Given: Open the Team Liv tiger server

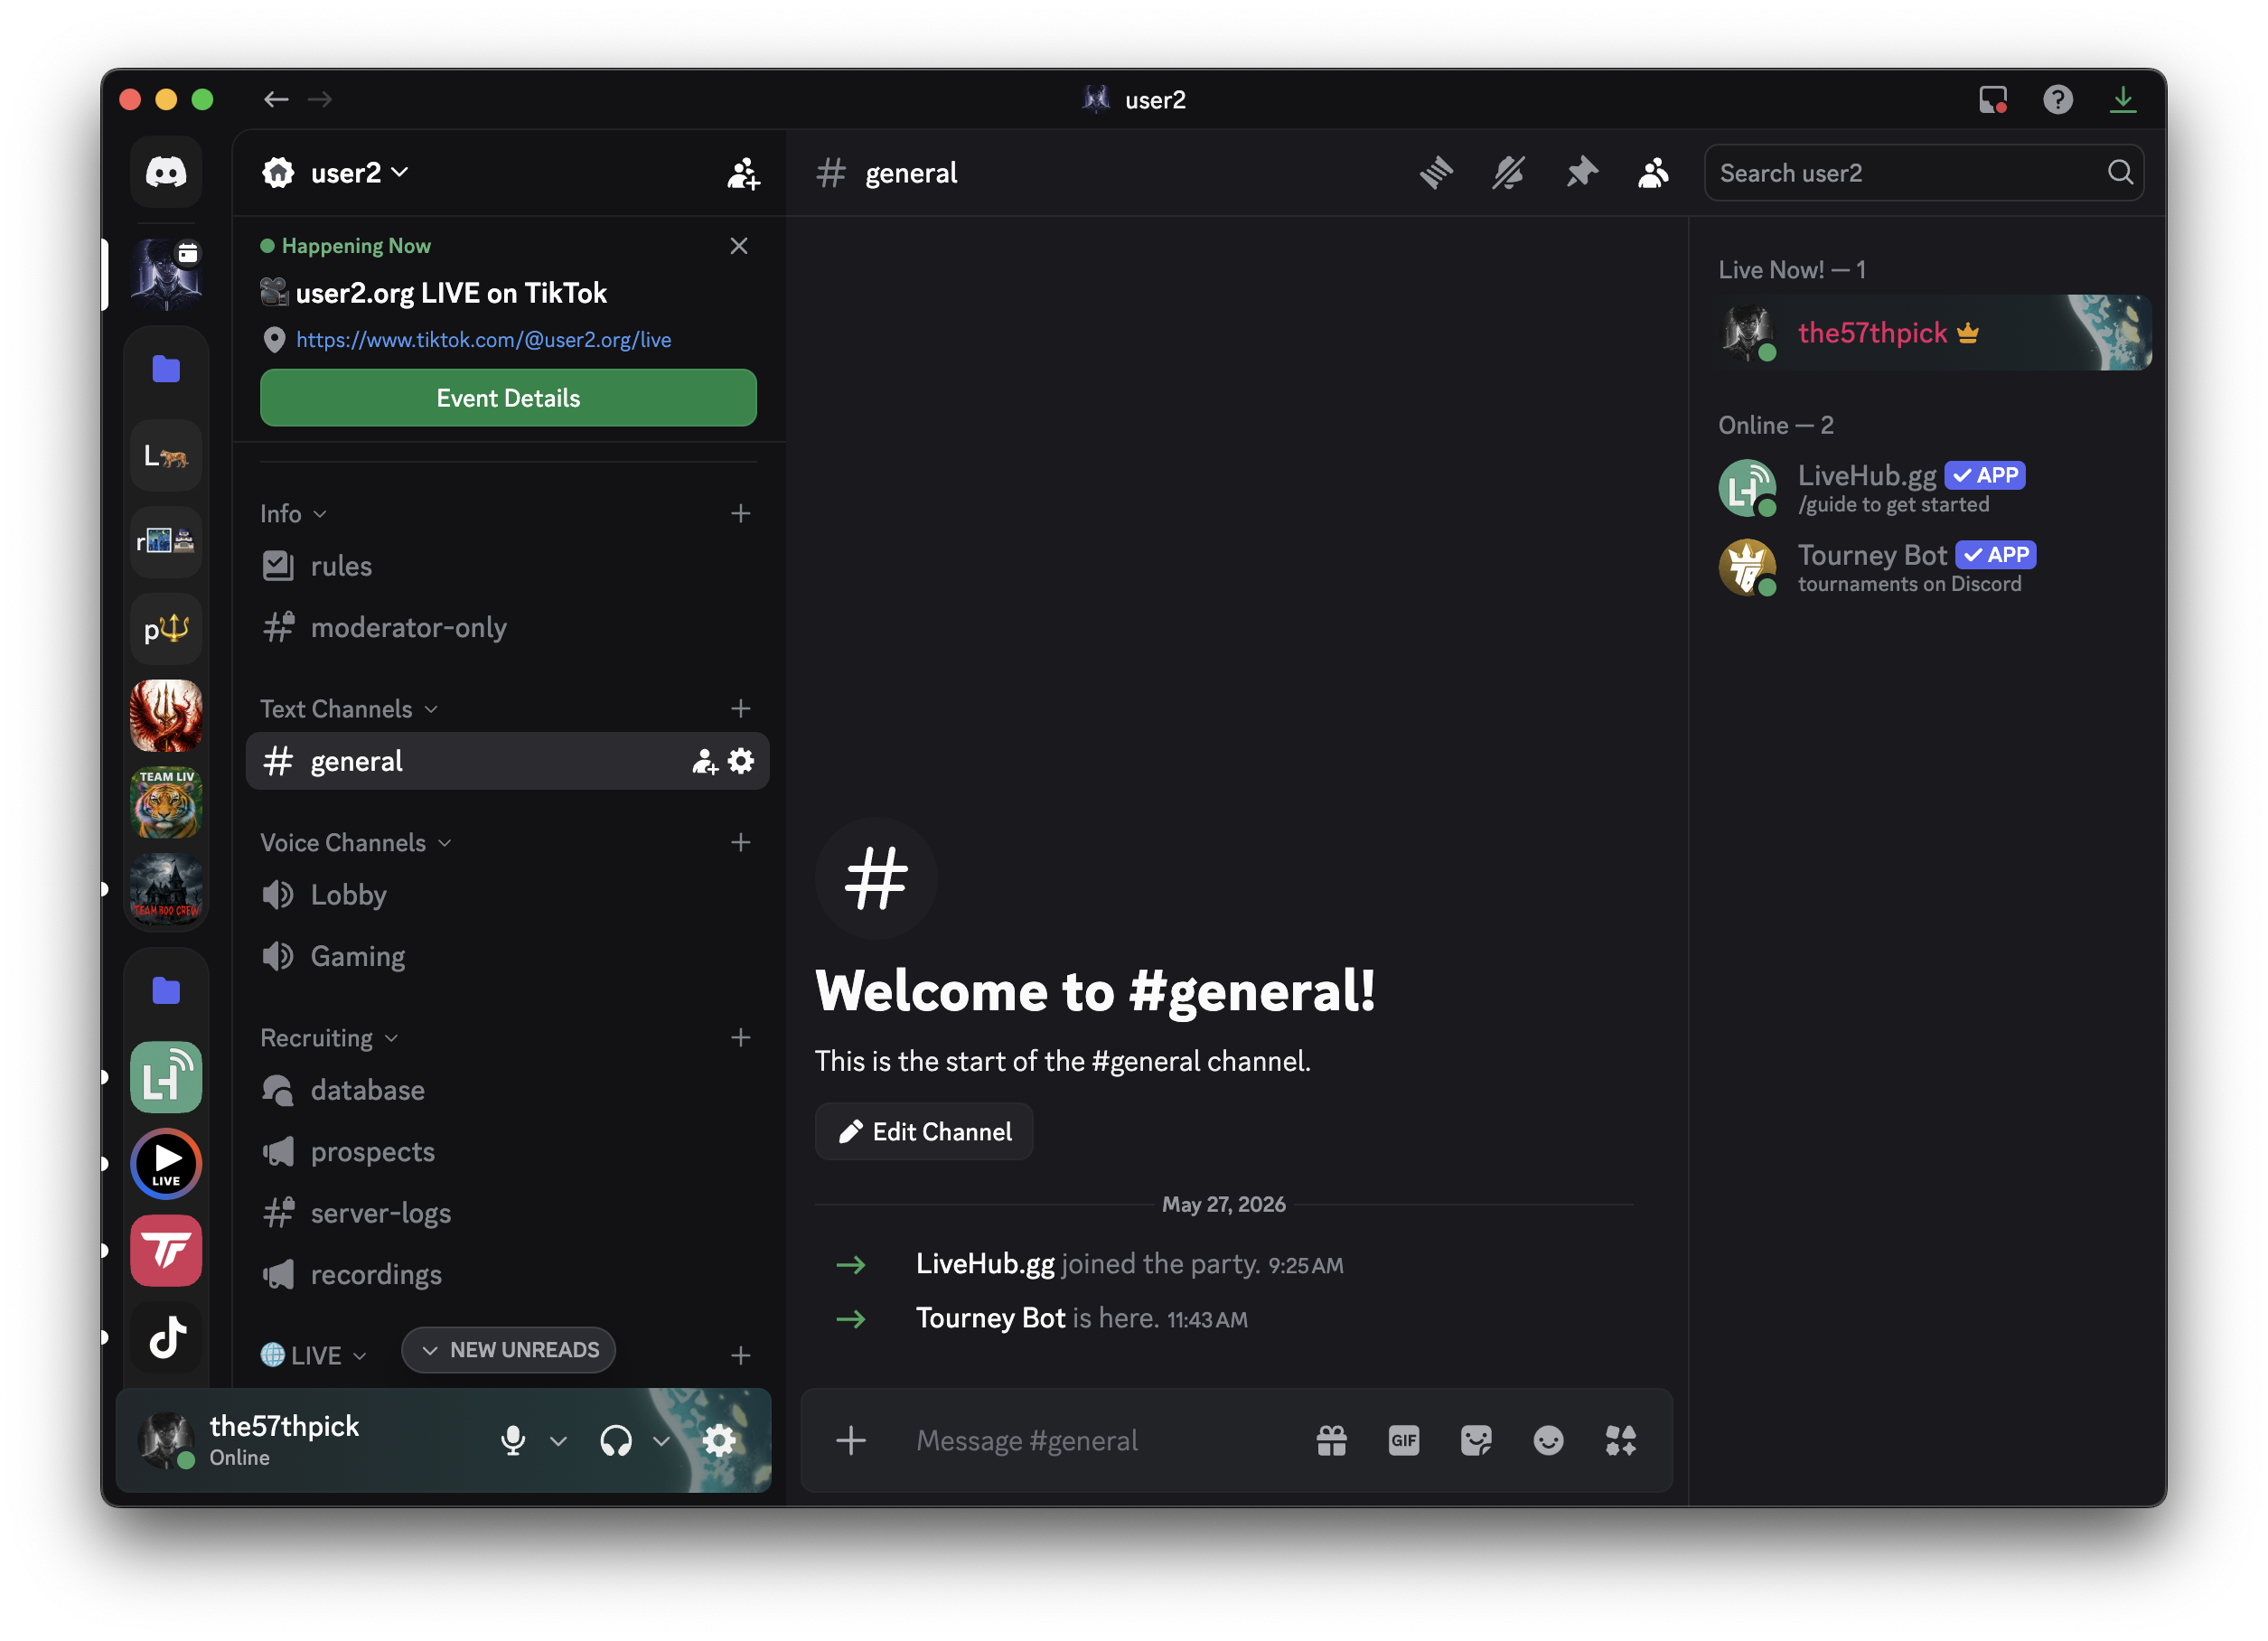Looking at the screenshot, I should 166,802.
